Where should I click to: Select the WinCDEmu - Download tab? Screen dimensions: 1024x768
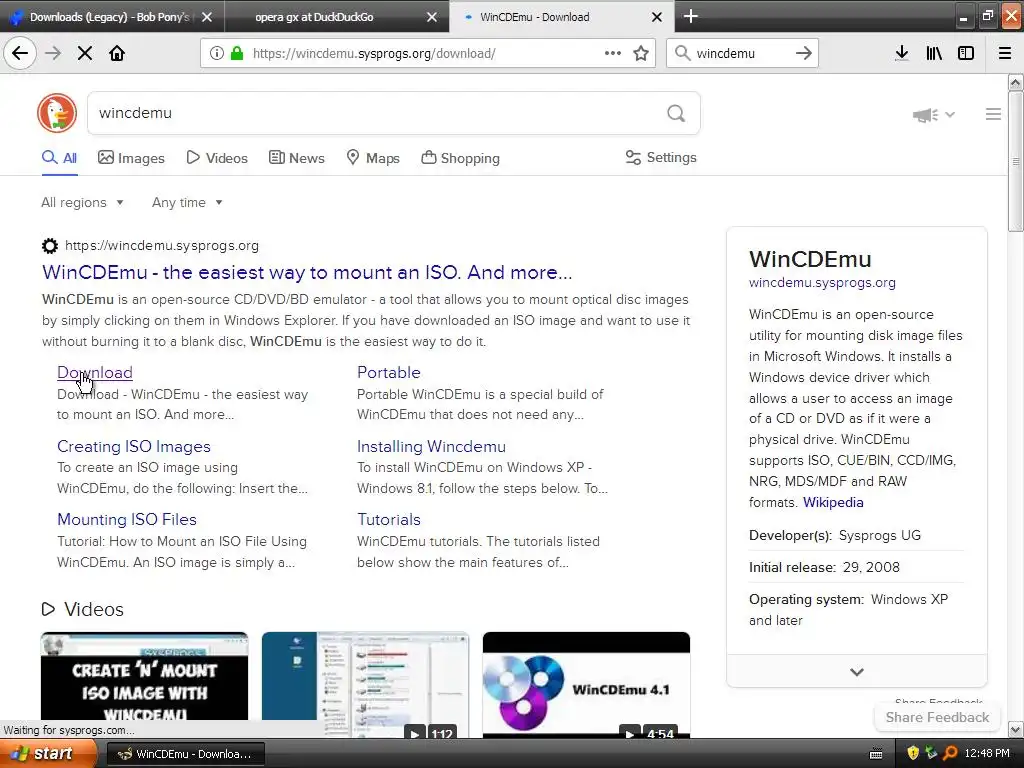[x=562, y=17]
